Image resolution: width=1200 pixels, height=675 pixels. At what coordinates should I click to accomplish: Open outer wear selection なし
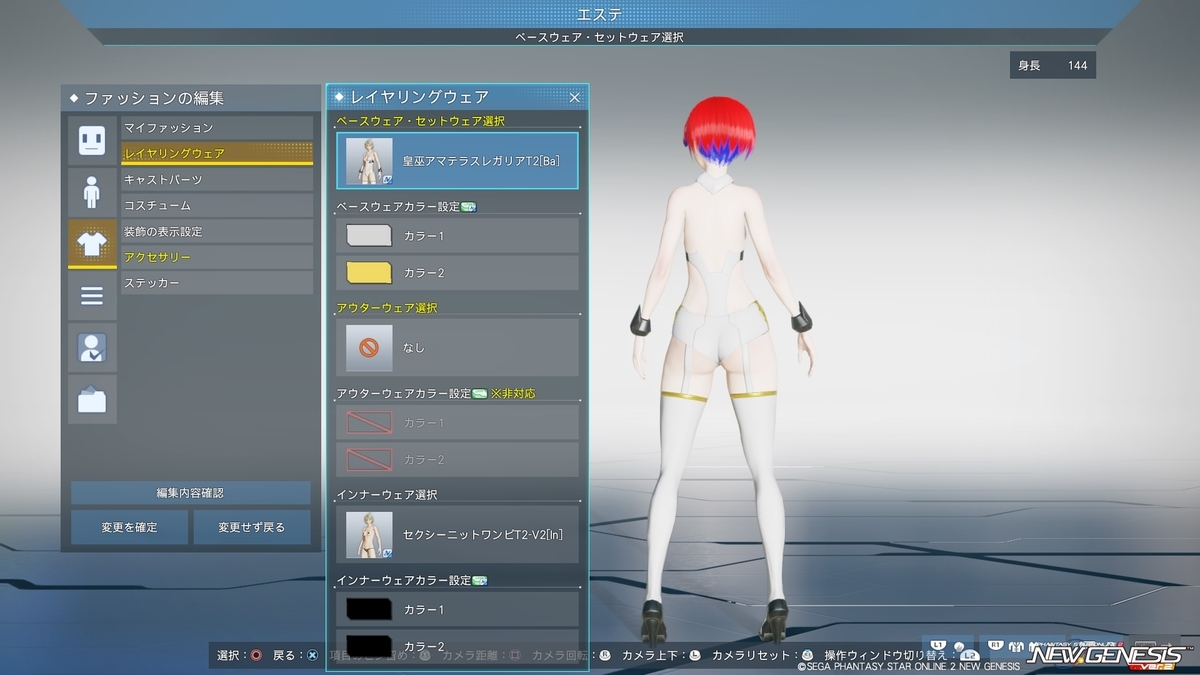pyautogui.click(x=457, y=347)
